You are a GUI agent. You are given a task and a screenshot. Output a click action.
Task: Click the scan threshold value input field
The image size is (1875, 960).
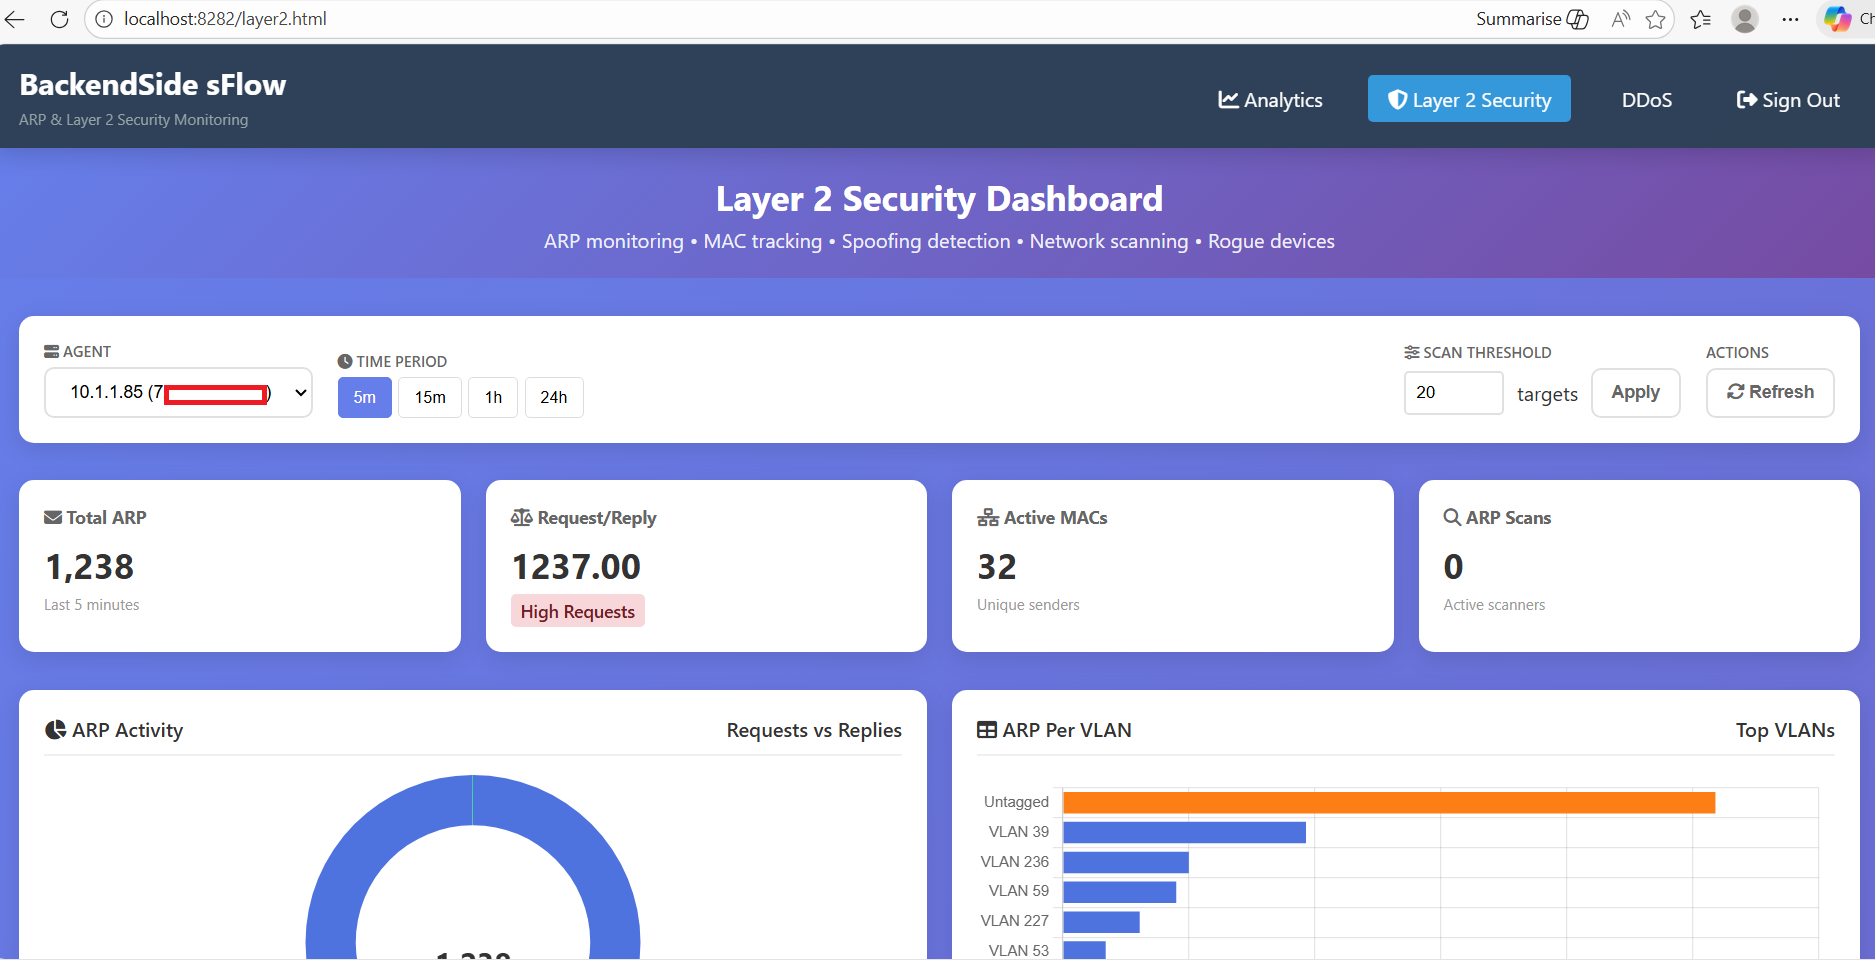click(1452, 392)
